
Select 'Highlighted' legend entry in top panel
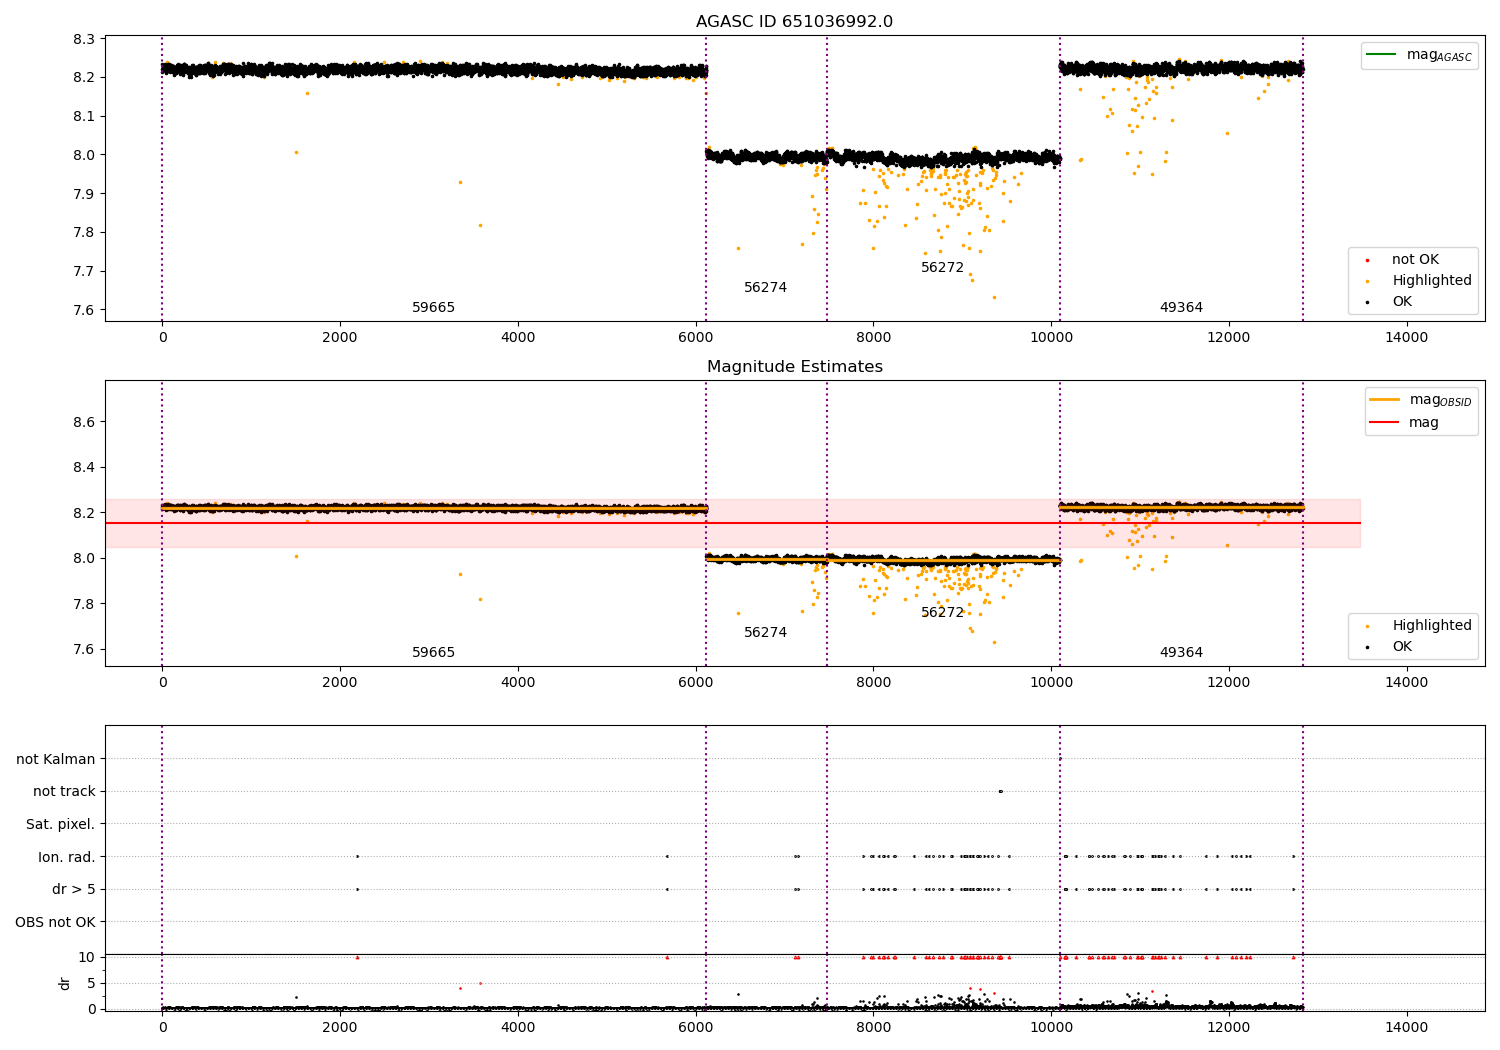(x=1431, y=280)
